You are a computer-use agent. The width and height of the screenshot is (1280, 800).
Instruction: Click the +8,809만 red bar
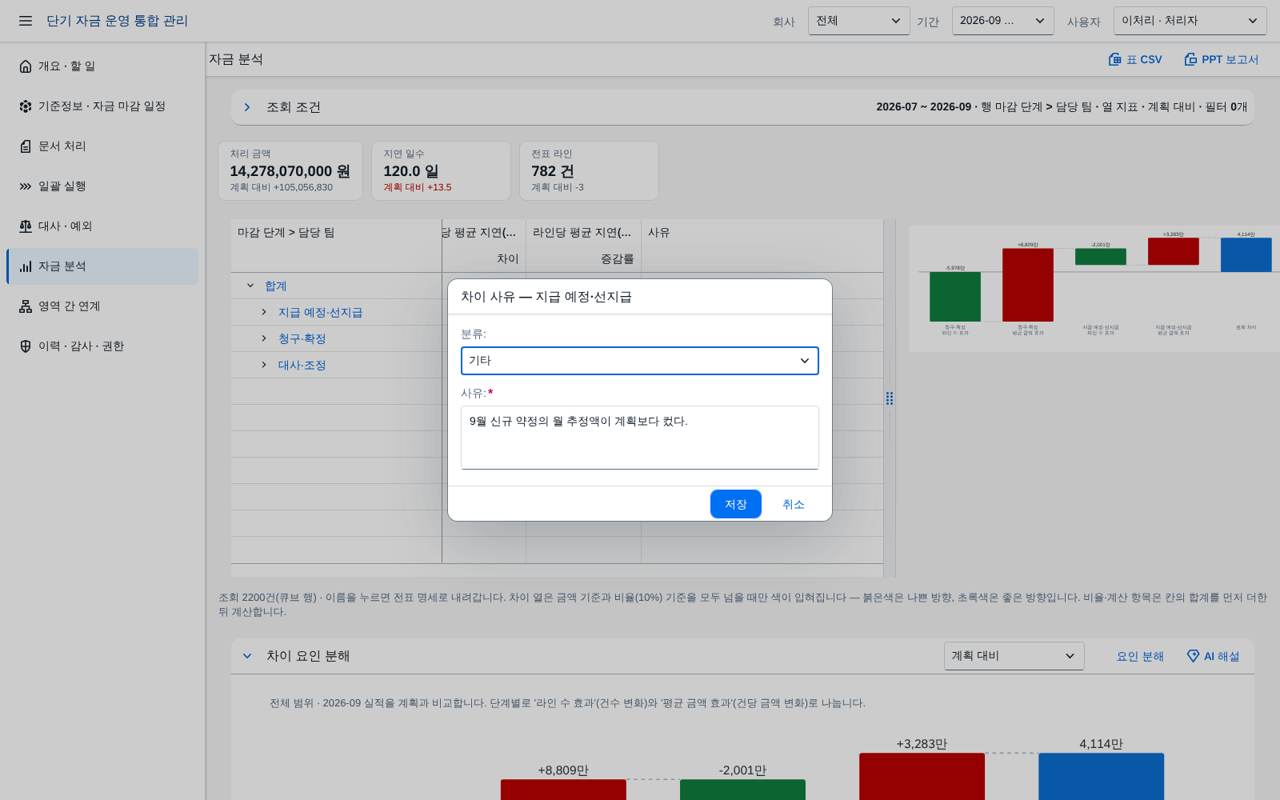click(x=563, y=790)
